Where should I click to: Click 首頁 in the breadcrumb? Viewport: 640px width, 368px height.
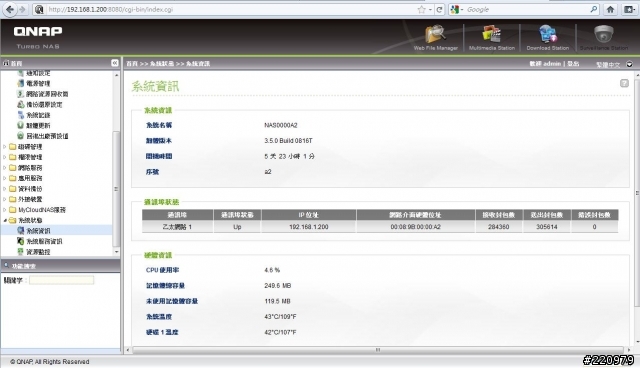(132, 64)
